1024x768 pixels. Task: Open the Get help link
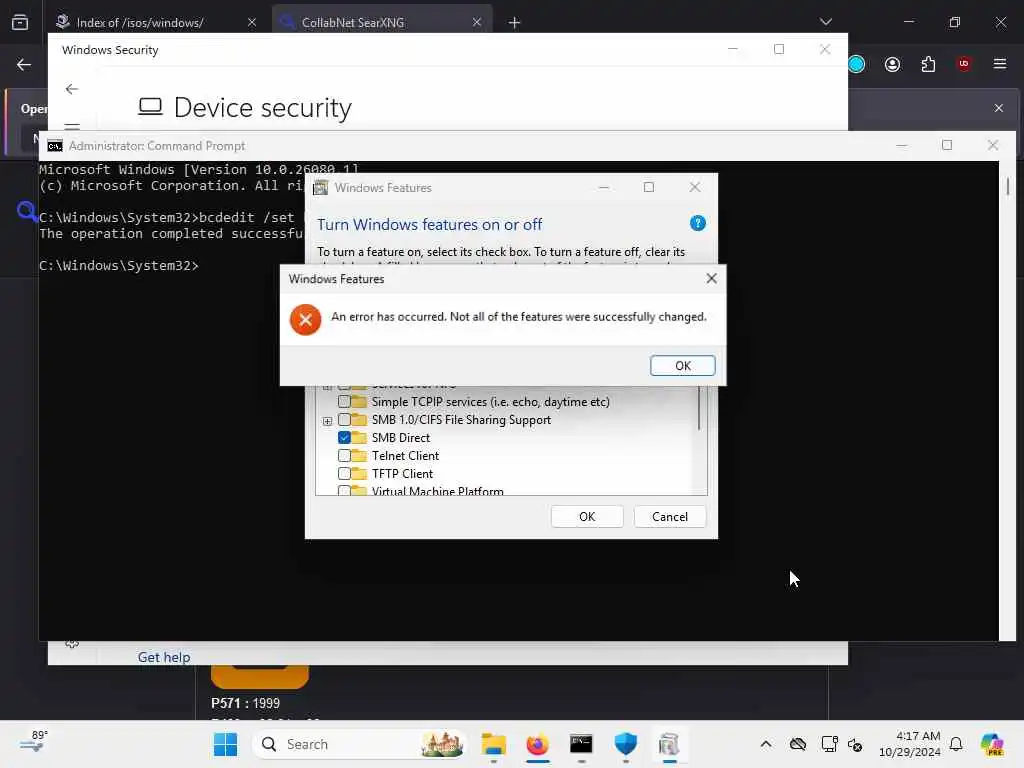(164, 657)
